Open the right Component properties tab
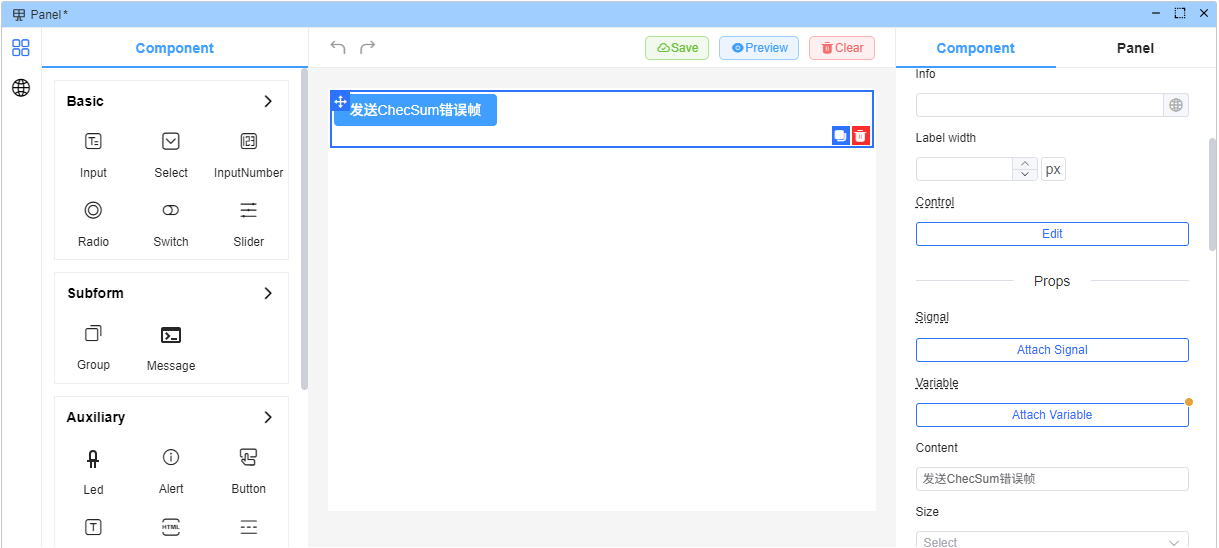 click(975, 48)
